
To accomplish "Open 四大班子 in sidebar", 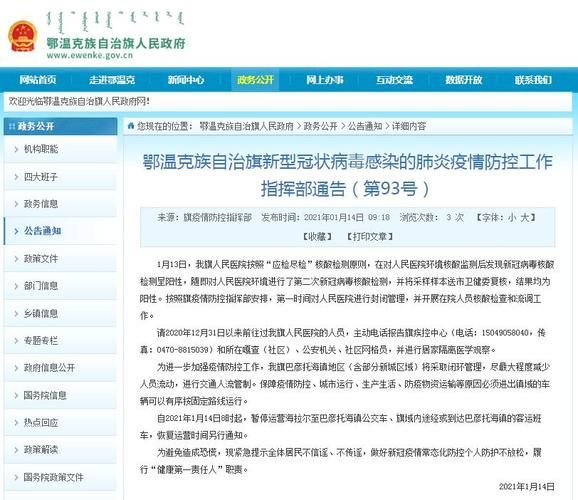I will click(41, 177).
